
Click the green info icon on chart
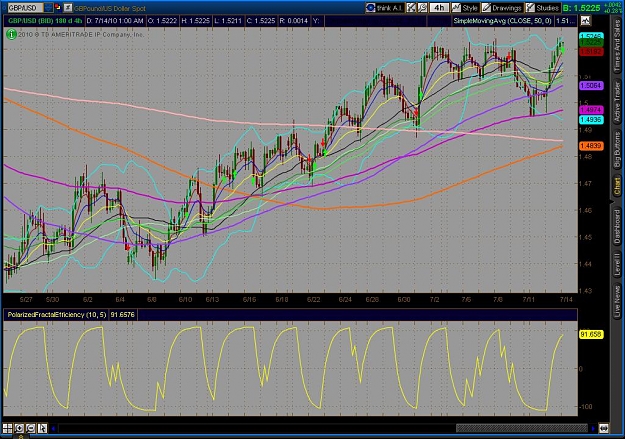click(x=11, y=34)
